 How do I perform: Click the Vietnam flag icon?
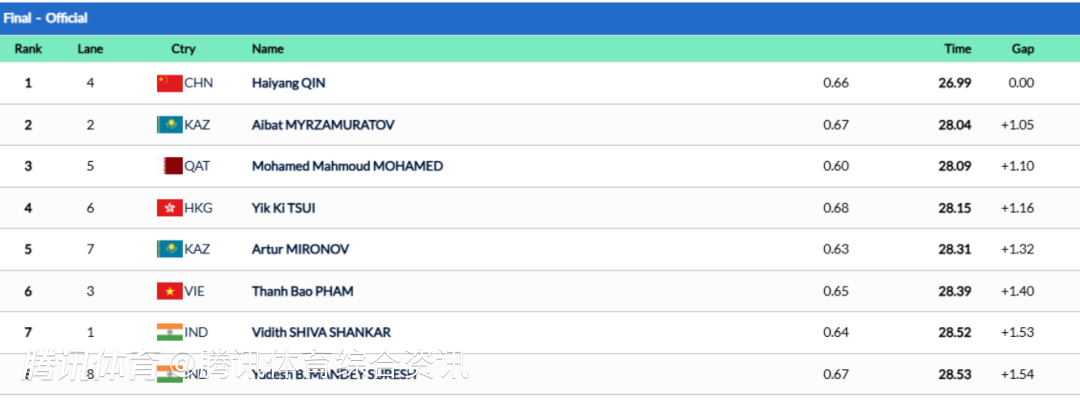[169, 291]
